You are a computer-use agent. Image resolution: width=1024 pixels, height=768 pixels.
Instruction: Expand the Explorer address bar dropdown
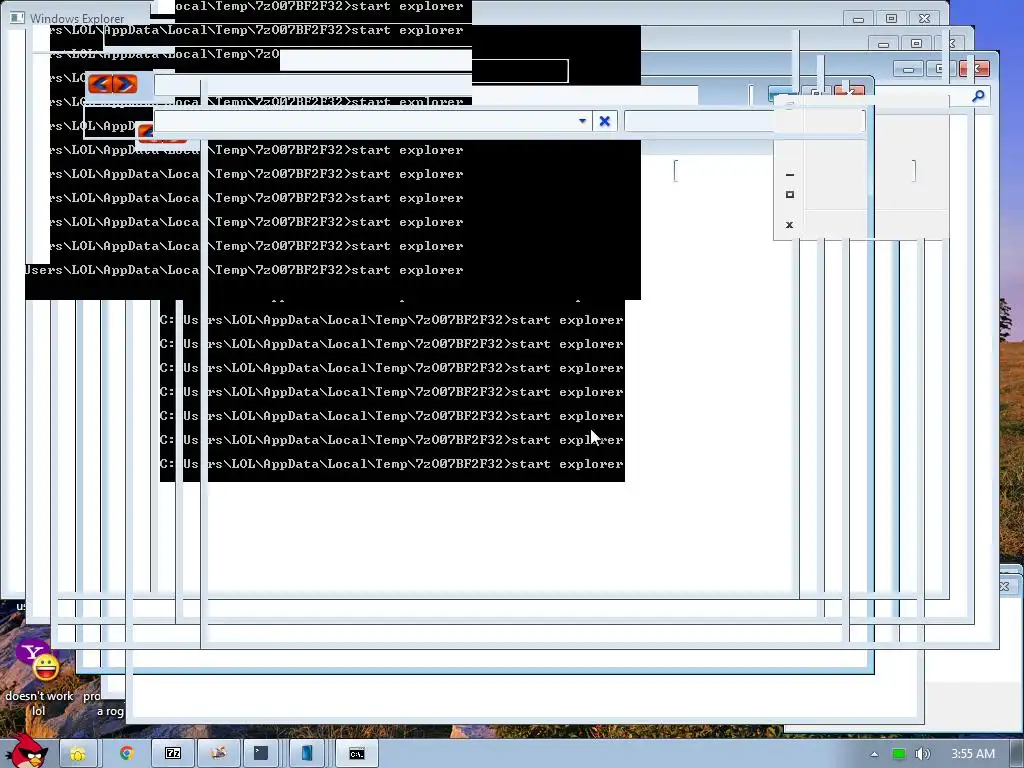582,121
